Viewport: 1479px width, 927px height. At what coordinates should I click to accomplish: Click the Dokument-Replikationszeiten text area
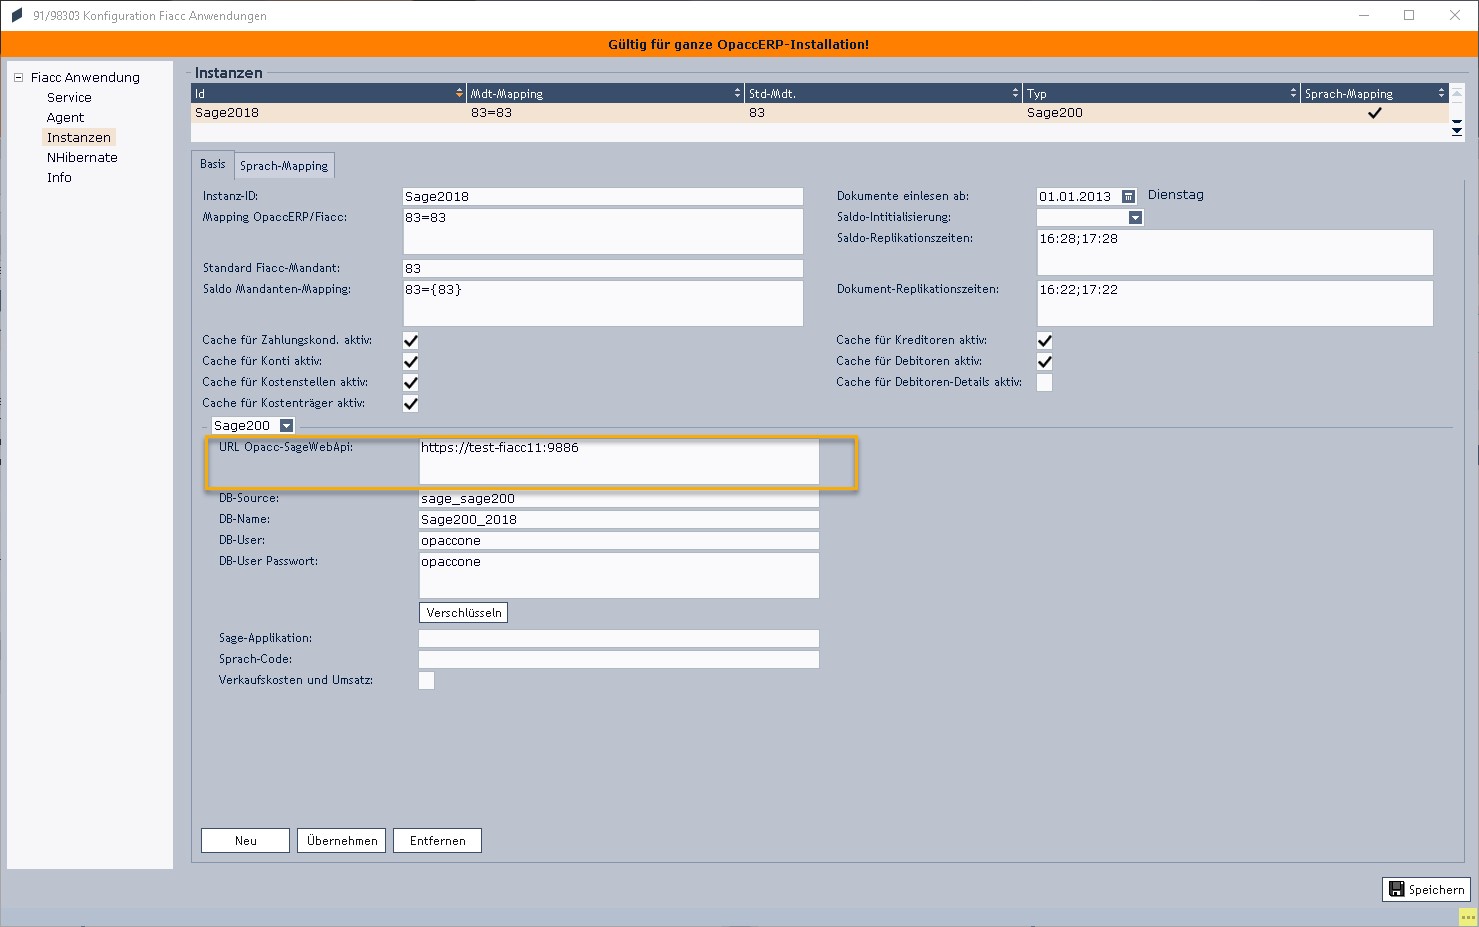click(x=1235, y=304)
